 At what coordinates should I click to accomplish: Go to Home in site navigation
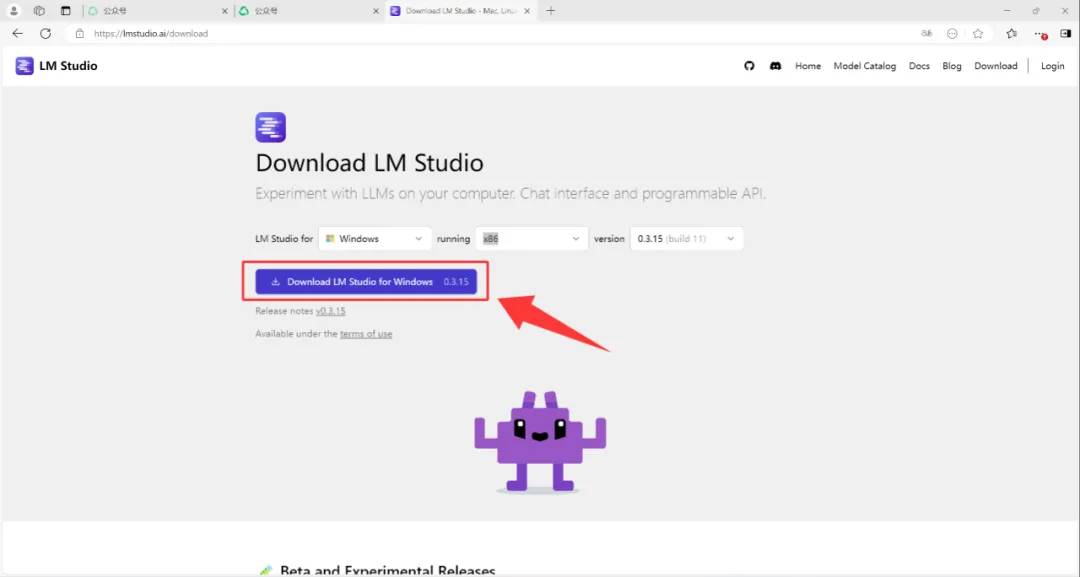[x=808, y=66]
